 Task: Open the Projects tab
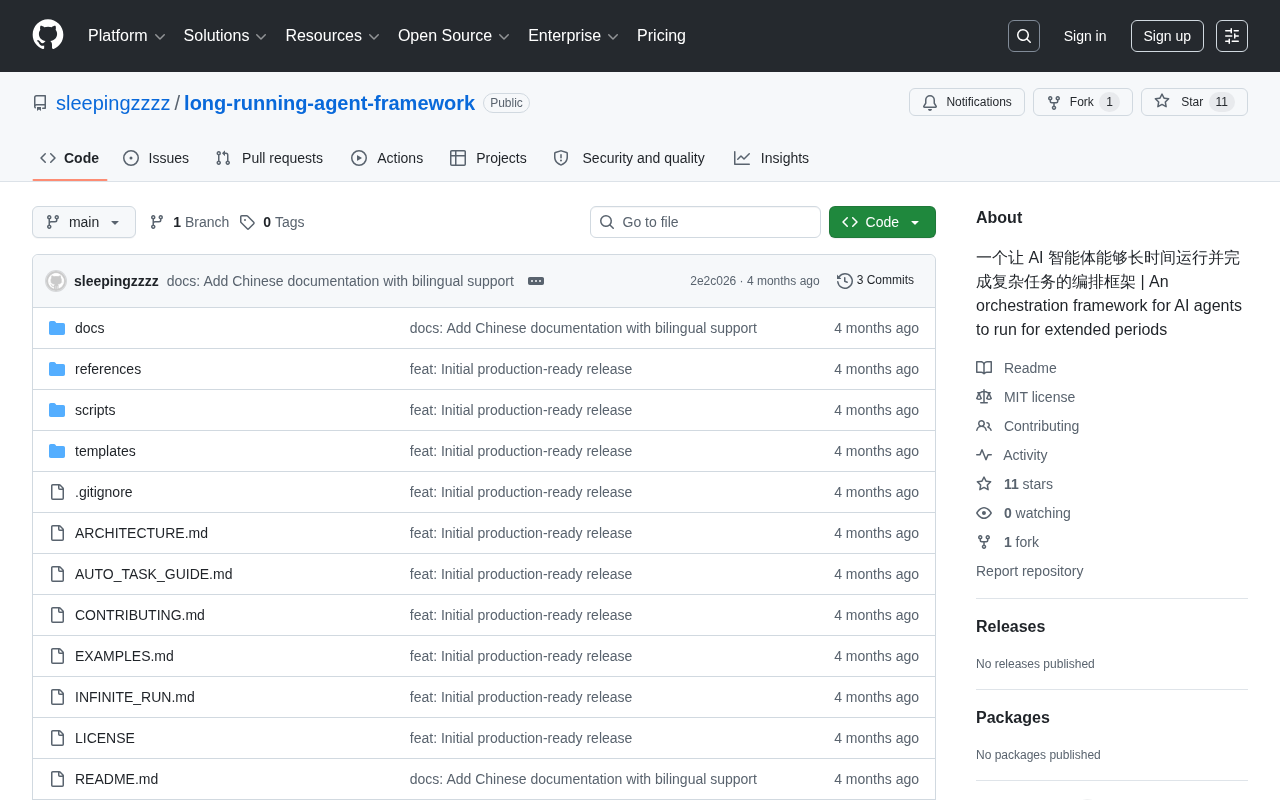(488, 158)
